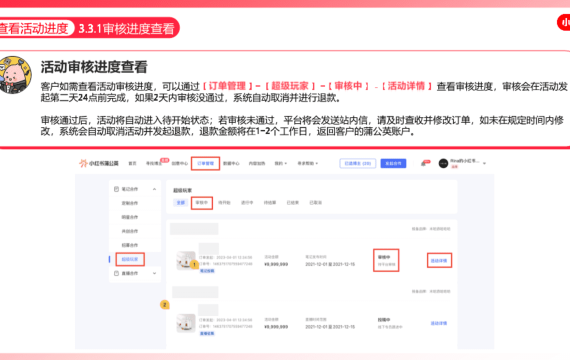
Task: Open the 寻求帮助 dropdown in the navbar
Action: [308, 164]
